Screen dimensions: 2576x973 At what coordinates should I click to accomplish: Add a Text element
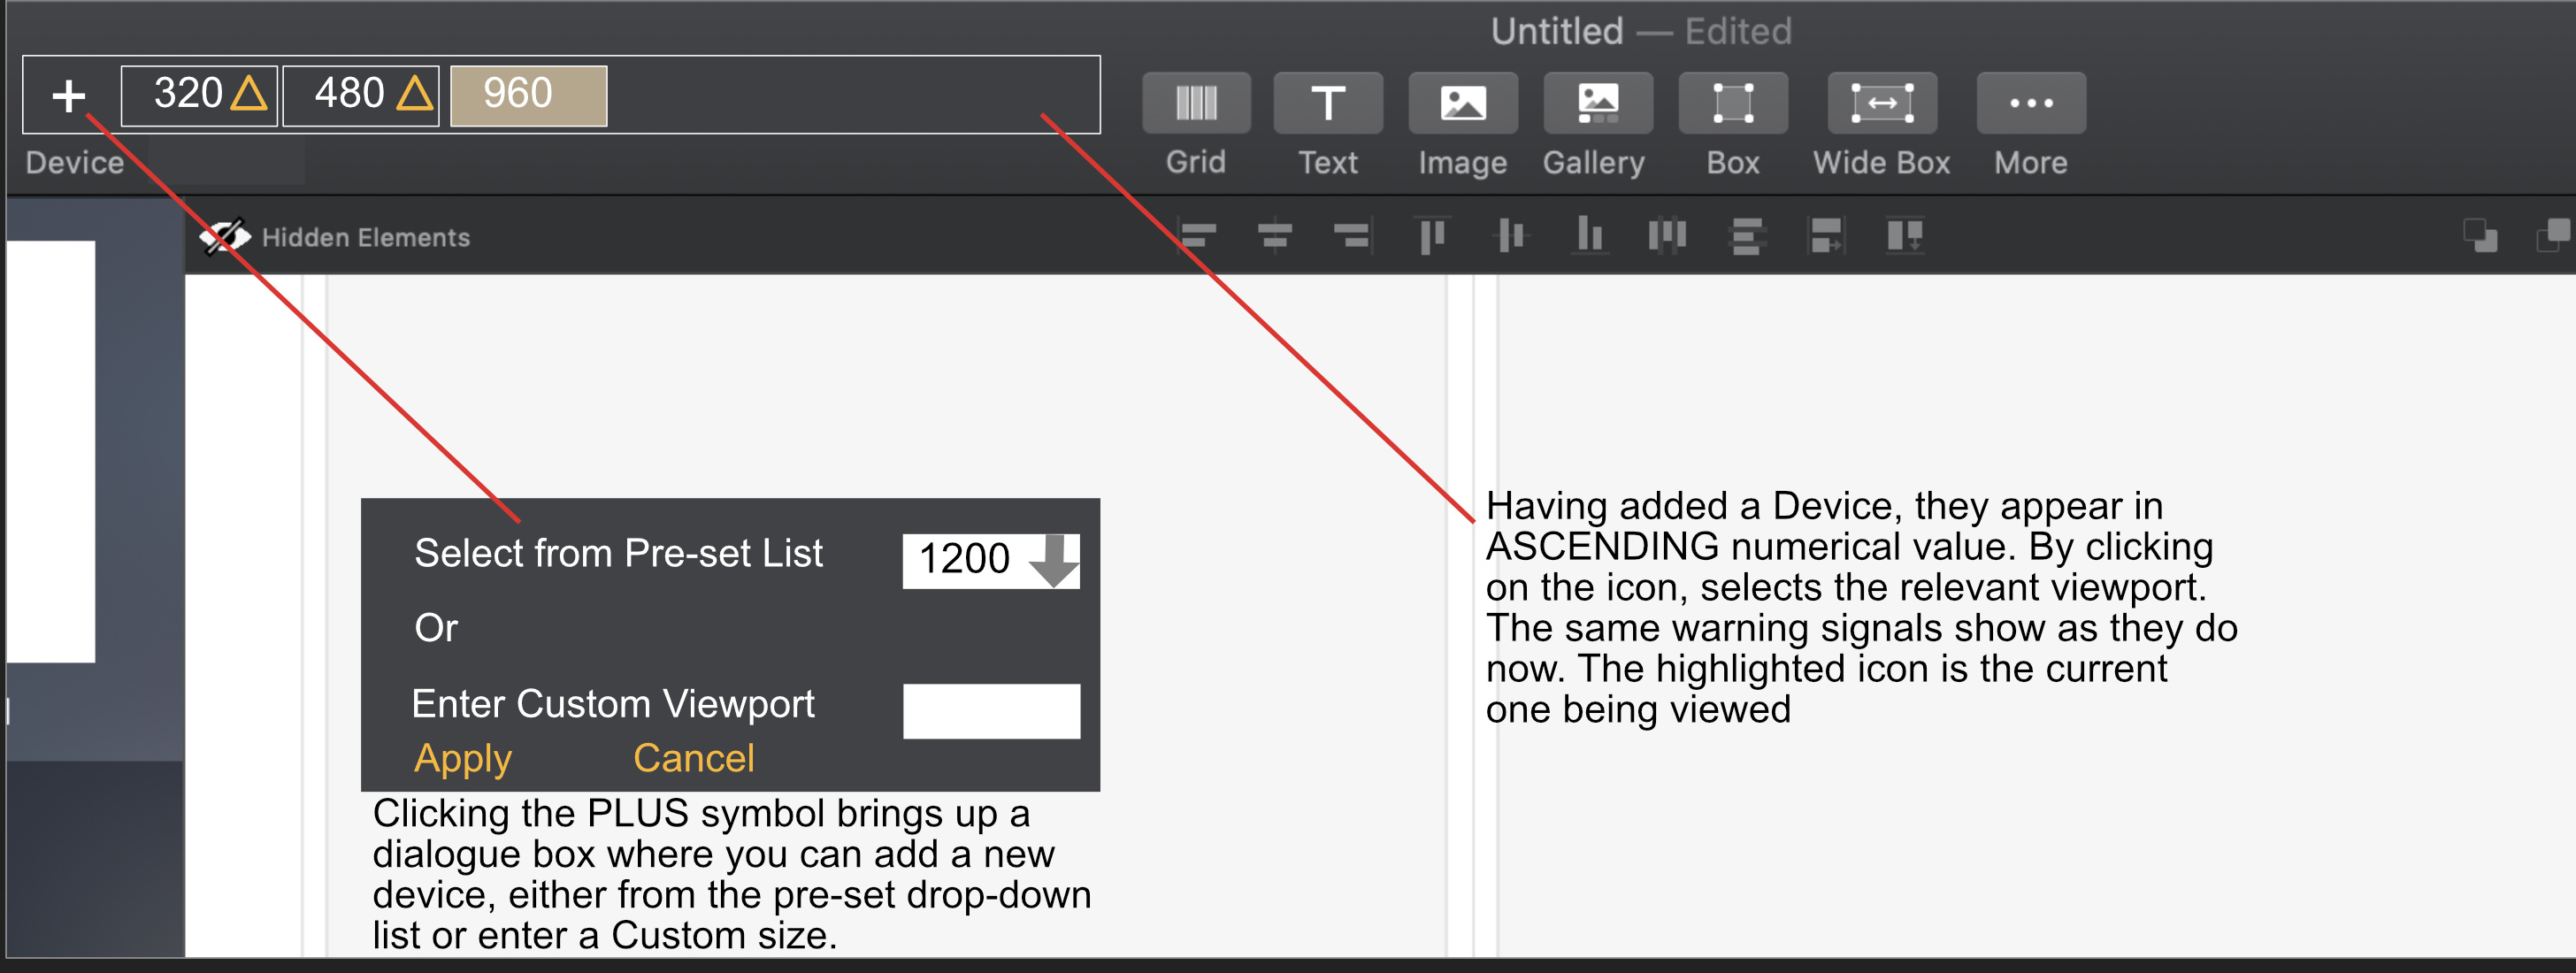pos(1328,103)
